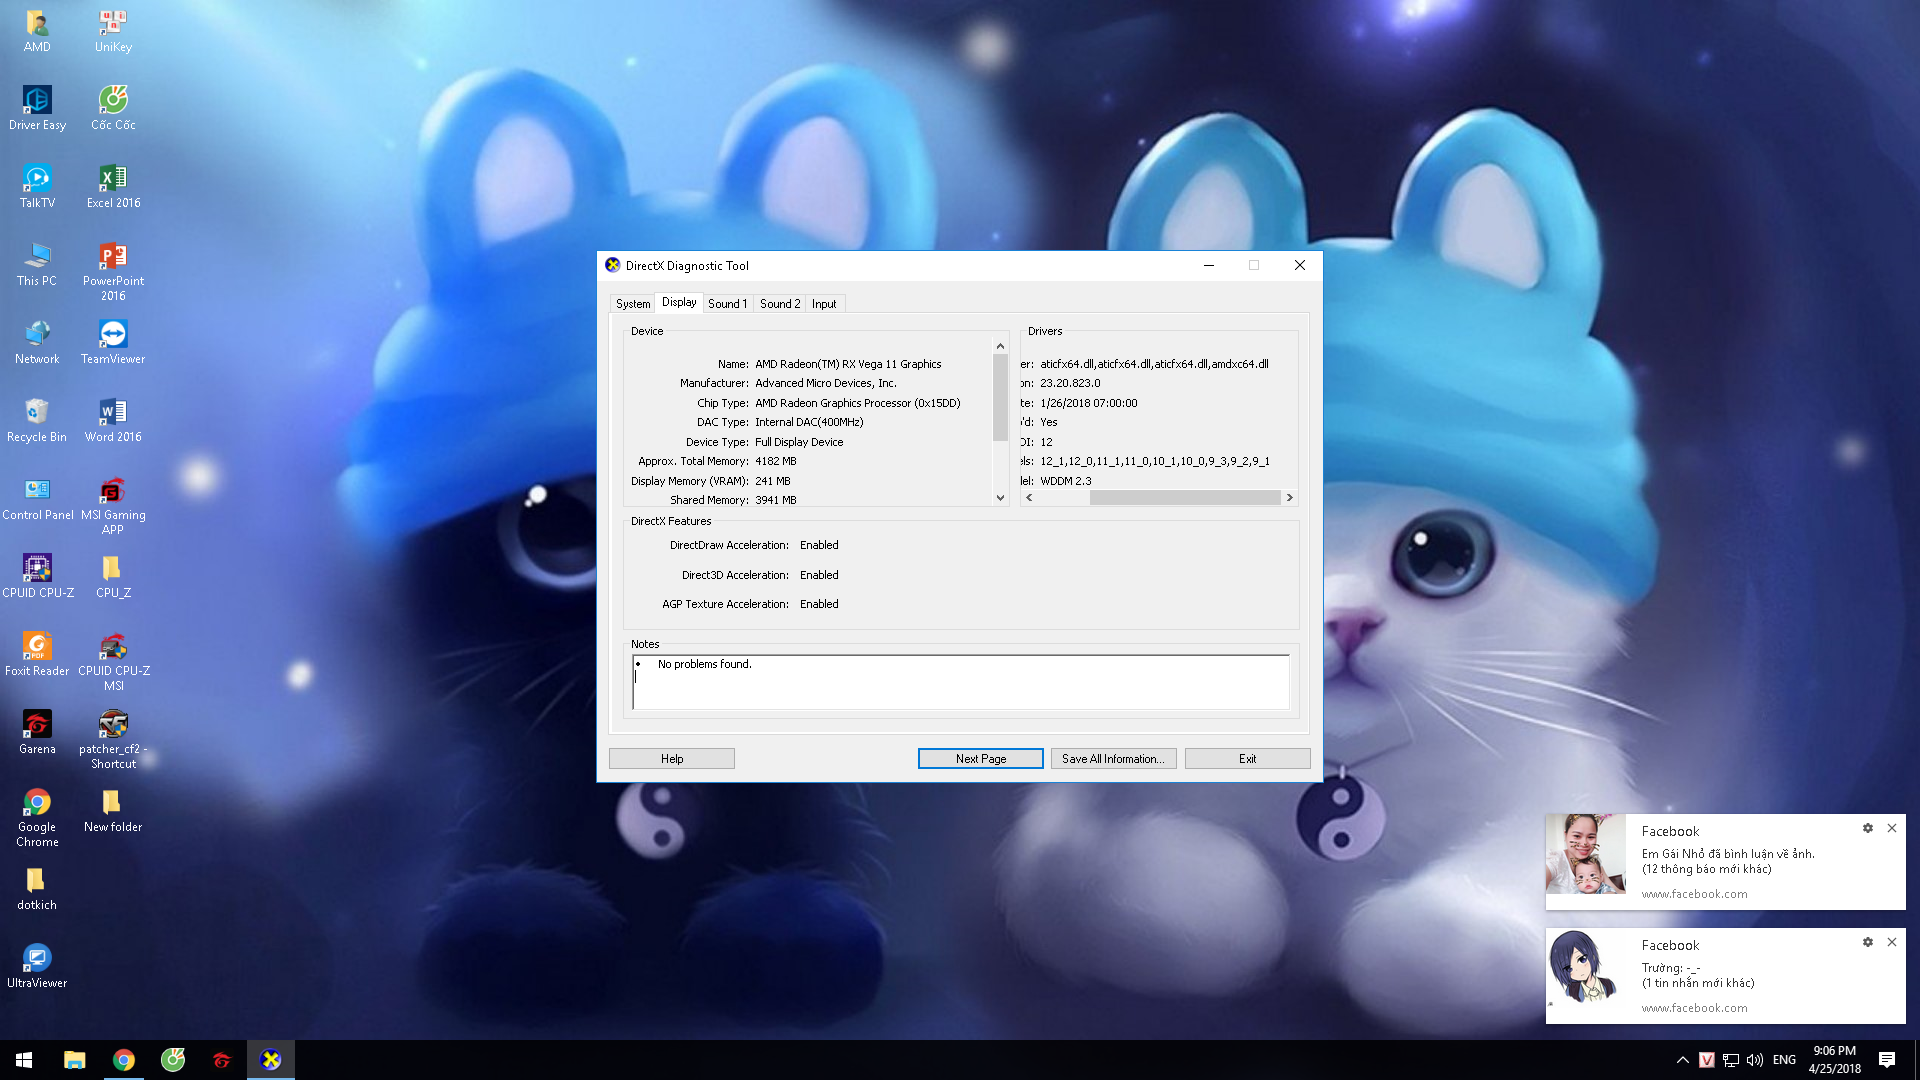The width and height of the screenshot is (1920, 1080).
Task: Select the Network desktop icon
Action: pyautogui.click(x=37, y=342)
